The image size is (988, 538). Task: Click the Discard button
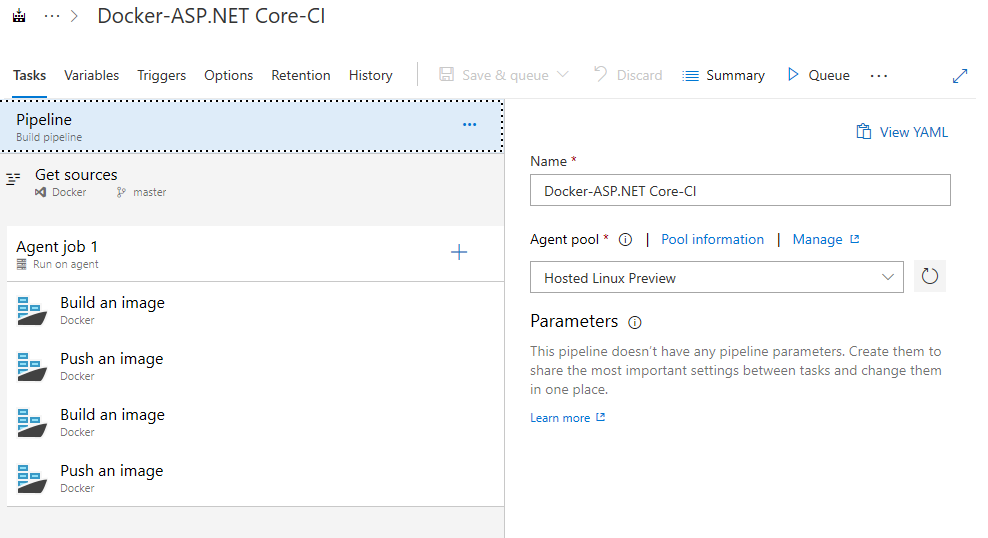click(x=628, y=75)
